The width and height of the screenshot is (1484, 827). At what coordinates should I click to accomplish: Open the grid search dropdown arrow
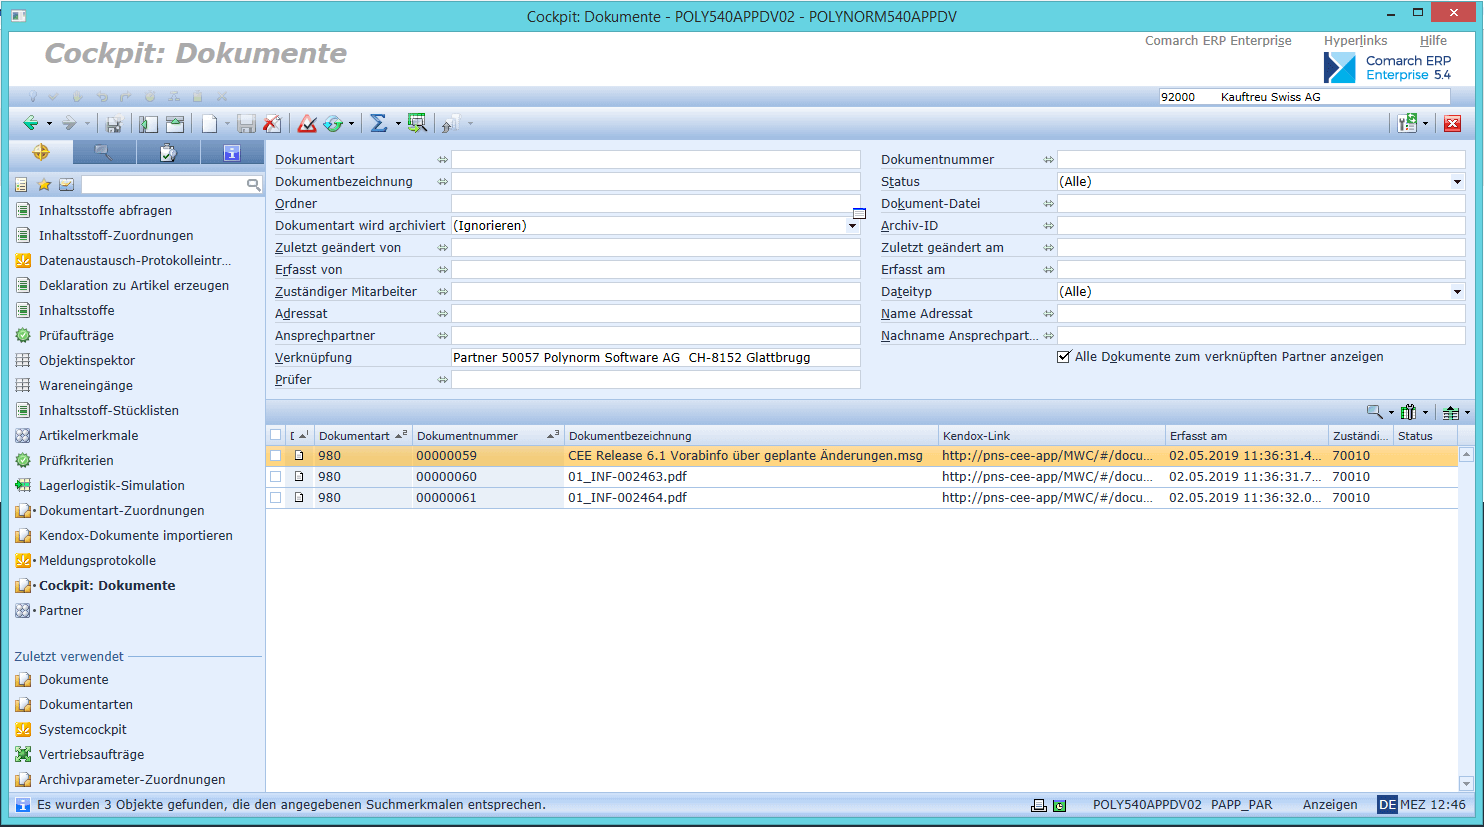1391,413
